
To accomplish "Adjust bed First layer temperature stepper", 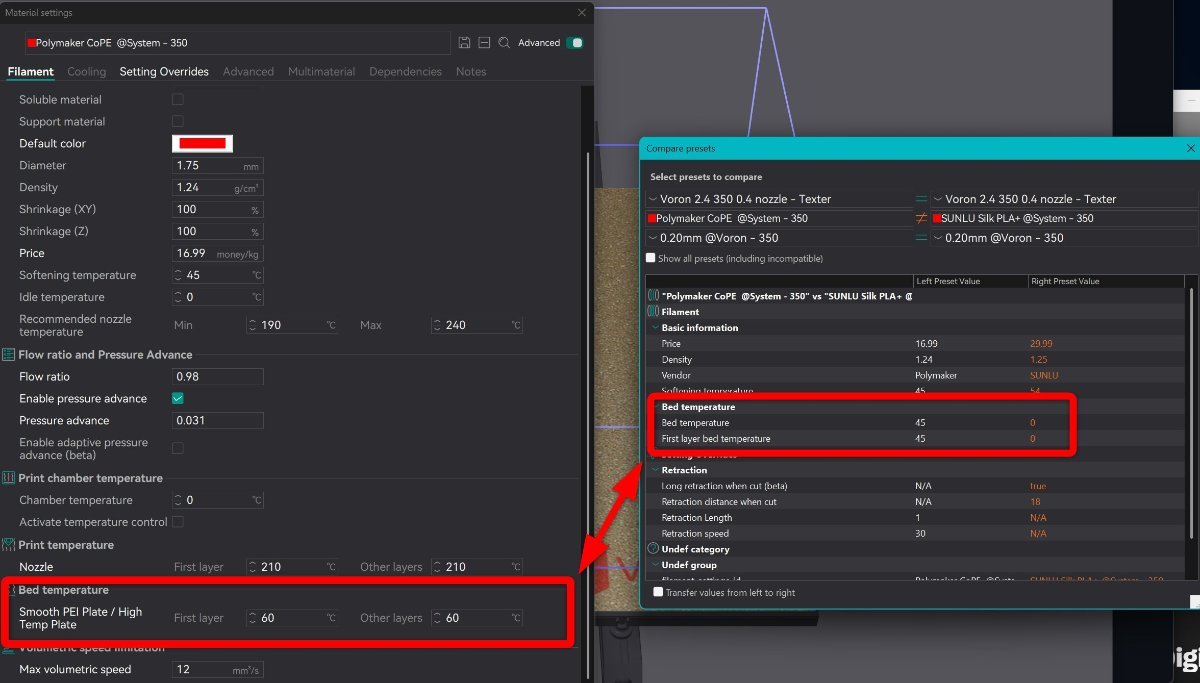I will (253, 618).
